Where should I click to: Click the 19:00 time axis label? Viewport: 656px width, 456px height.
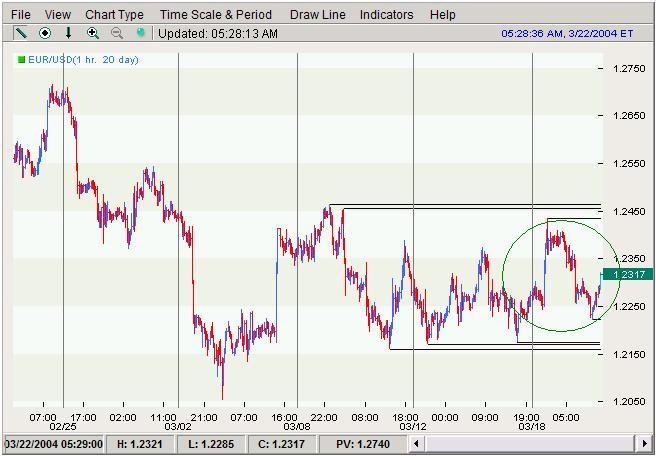click(x=526, y=418)
